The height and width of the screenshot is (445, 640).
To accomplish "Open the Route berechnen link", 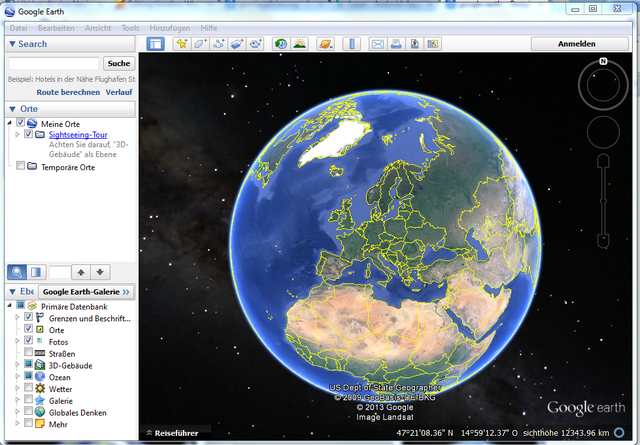I will click(x=68, y=92).
